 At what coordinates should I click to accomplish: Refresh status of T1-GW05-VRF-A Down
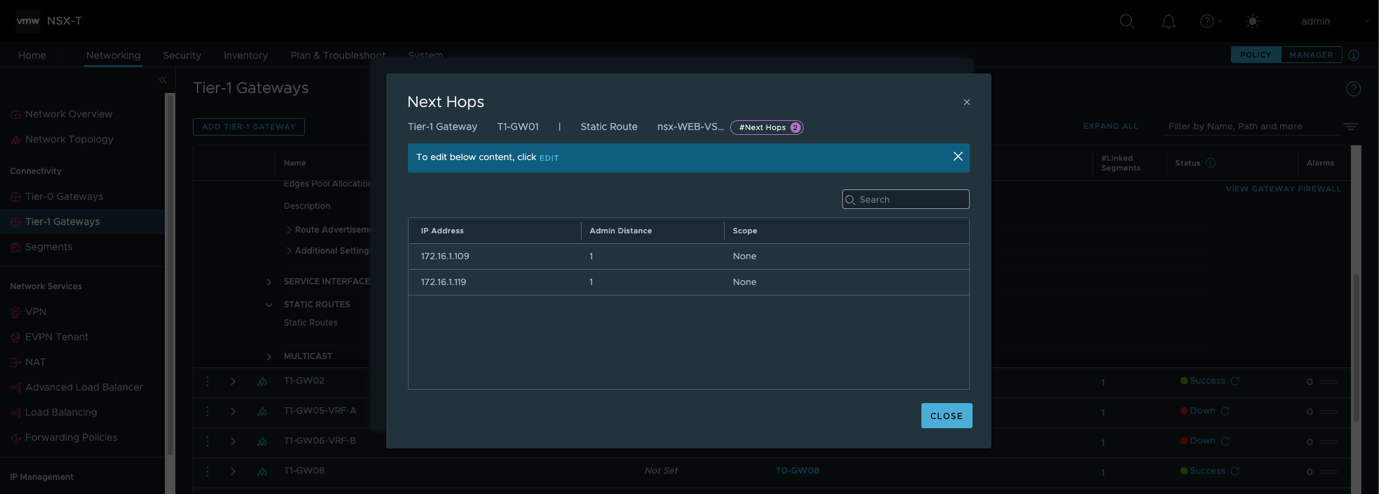[x=1225, y=411]
